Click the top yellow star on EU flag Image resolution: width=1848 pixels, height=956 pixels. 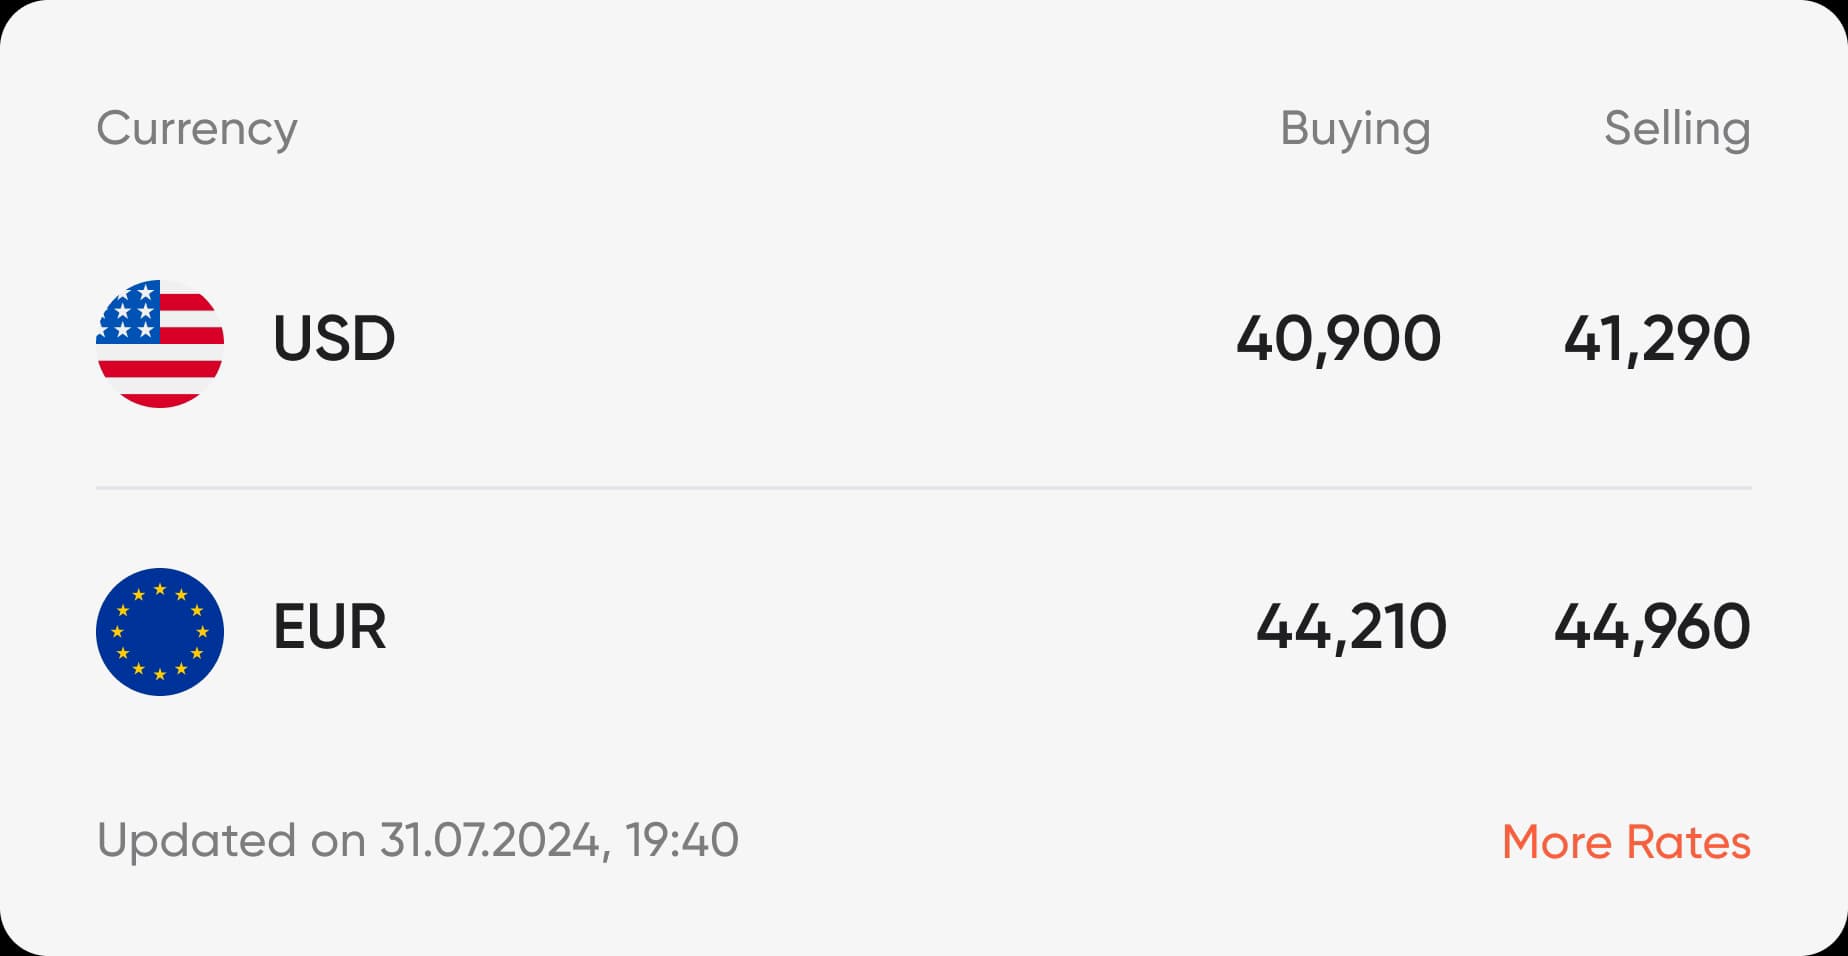click(160, 589)
